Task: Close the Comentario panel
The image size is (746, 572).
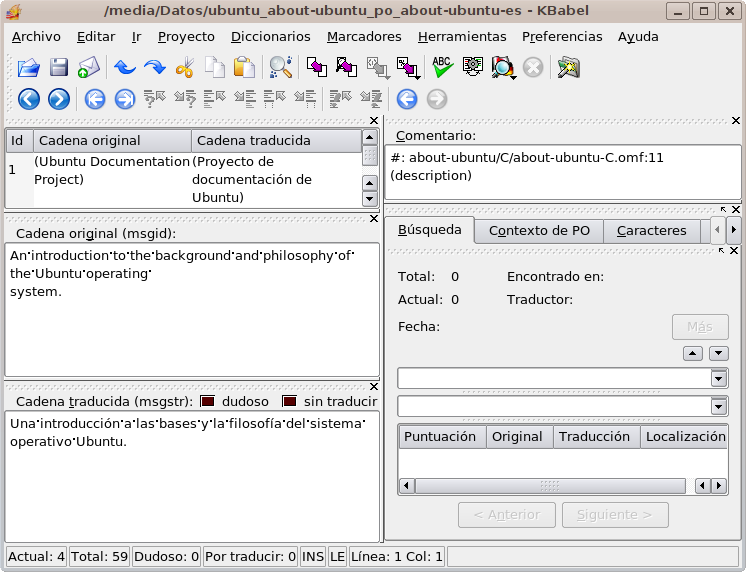Action: tap(736, 121)
